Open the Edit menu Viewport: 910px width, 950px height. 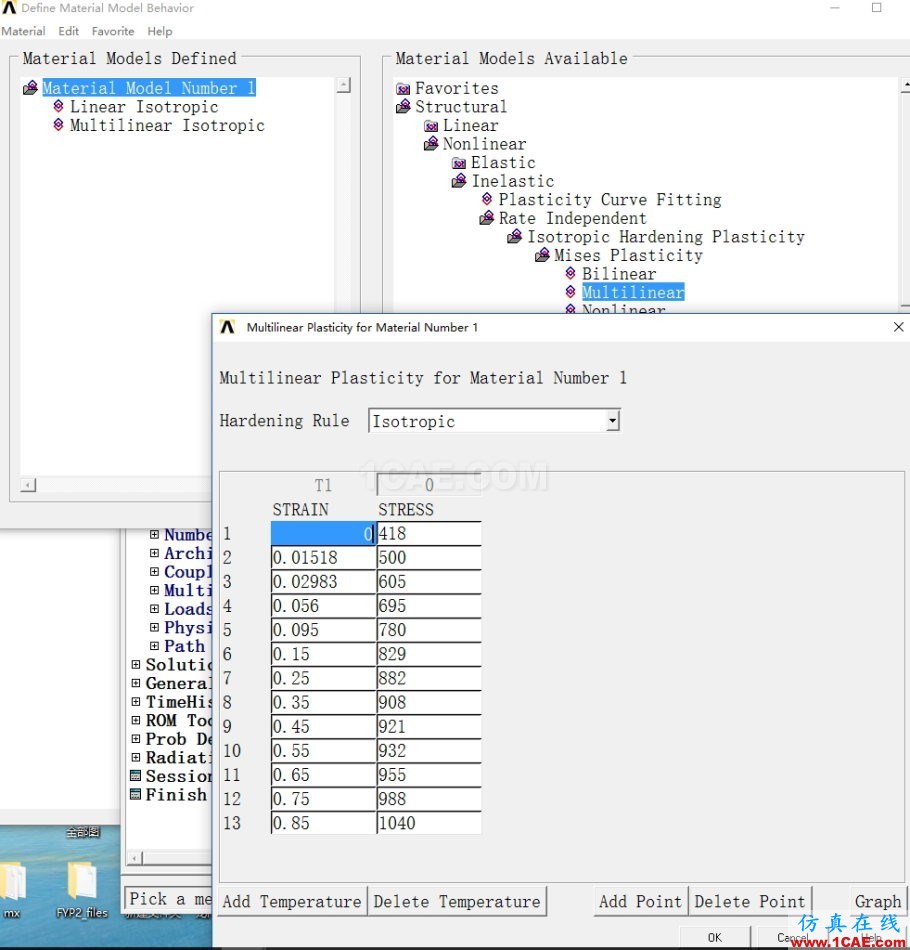pos(68,31)
